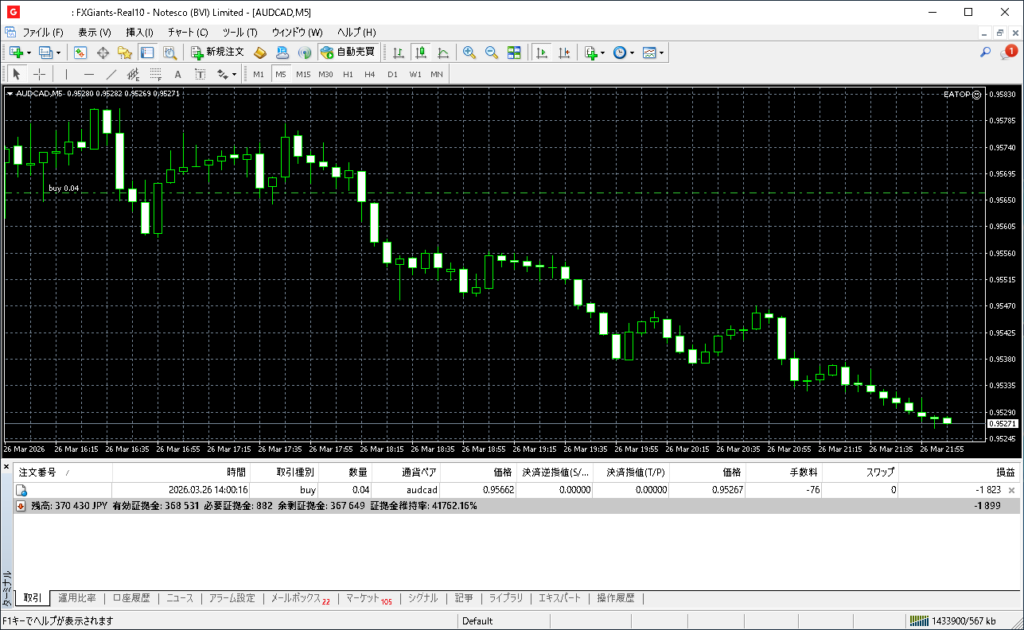
Task: Toggle 自動売買 auto trading button
Action: [347, 52]
